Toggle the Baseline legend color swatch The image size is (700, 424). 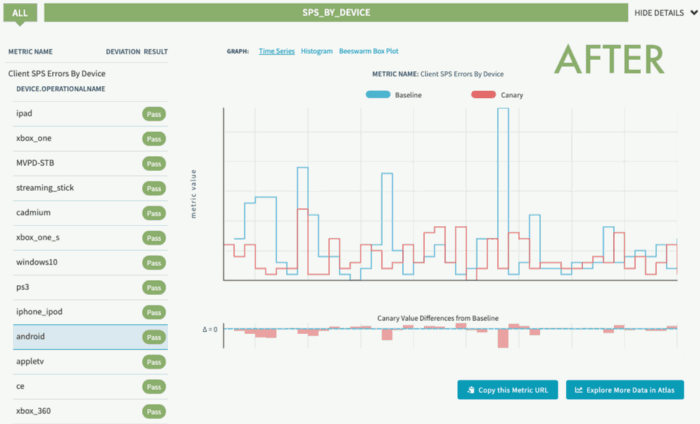click(378, 94)
